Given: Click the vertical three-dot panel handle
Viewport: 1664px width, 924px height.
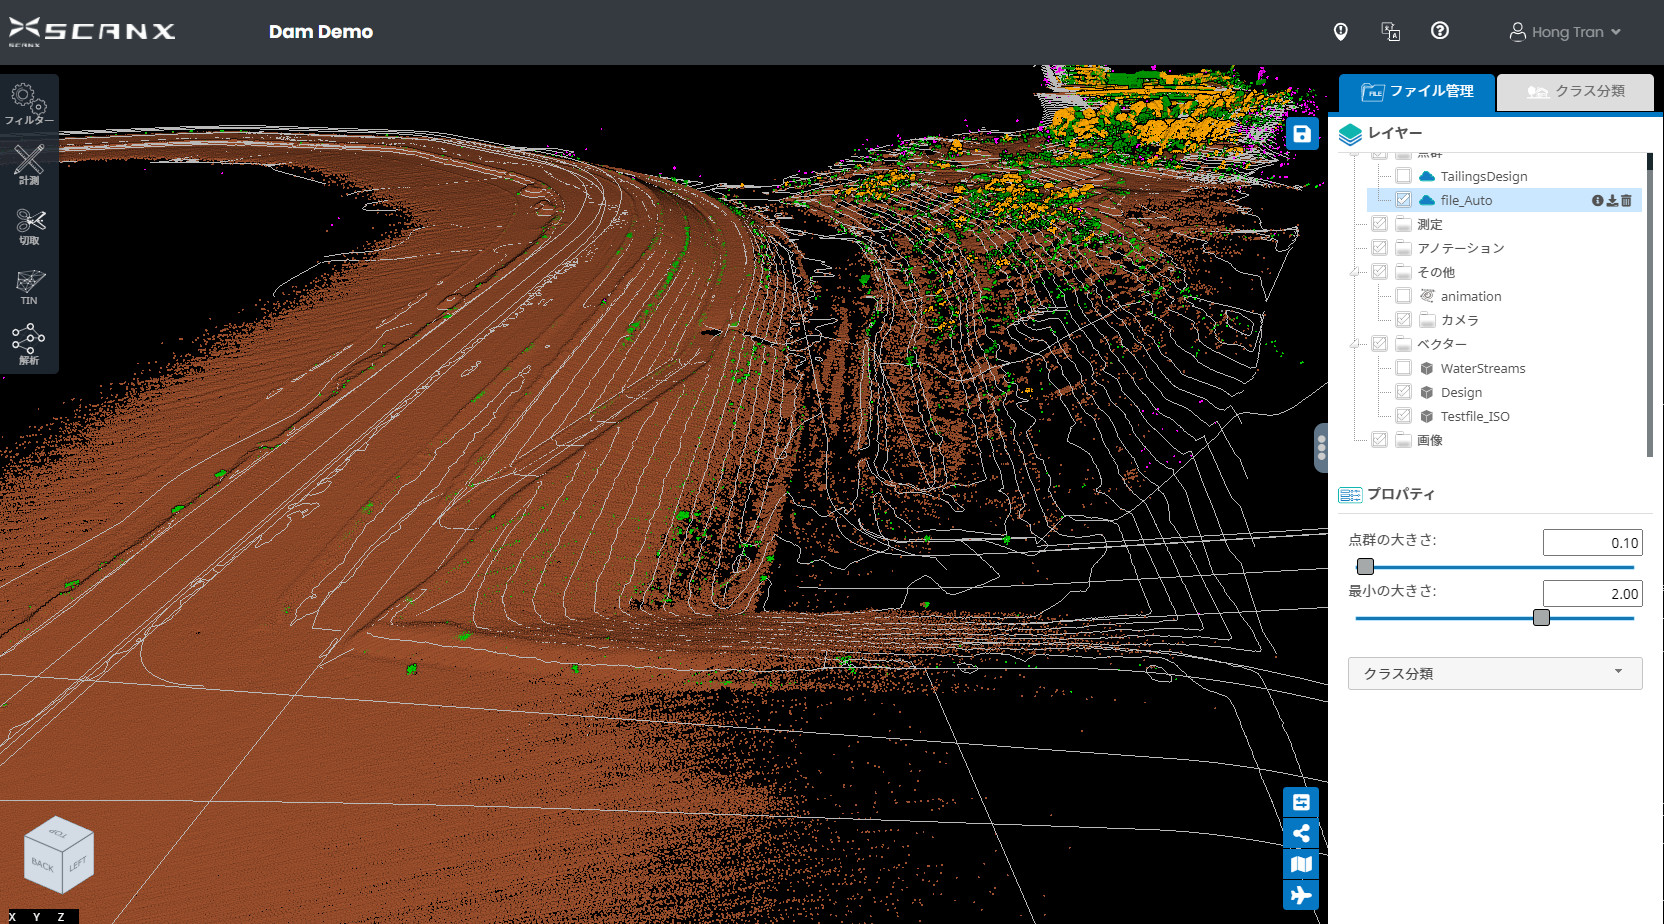Looking at the screenshot, I should [1321, 447].
